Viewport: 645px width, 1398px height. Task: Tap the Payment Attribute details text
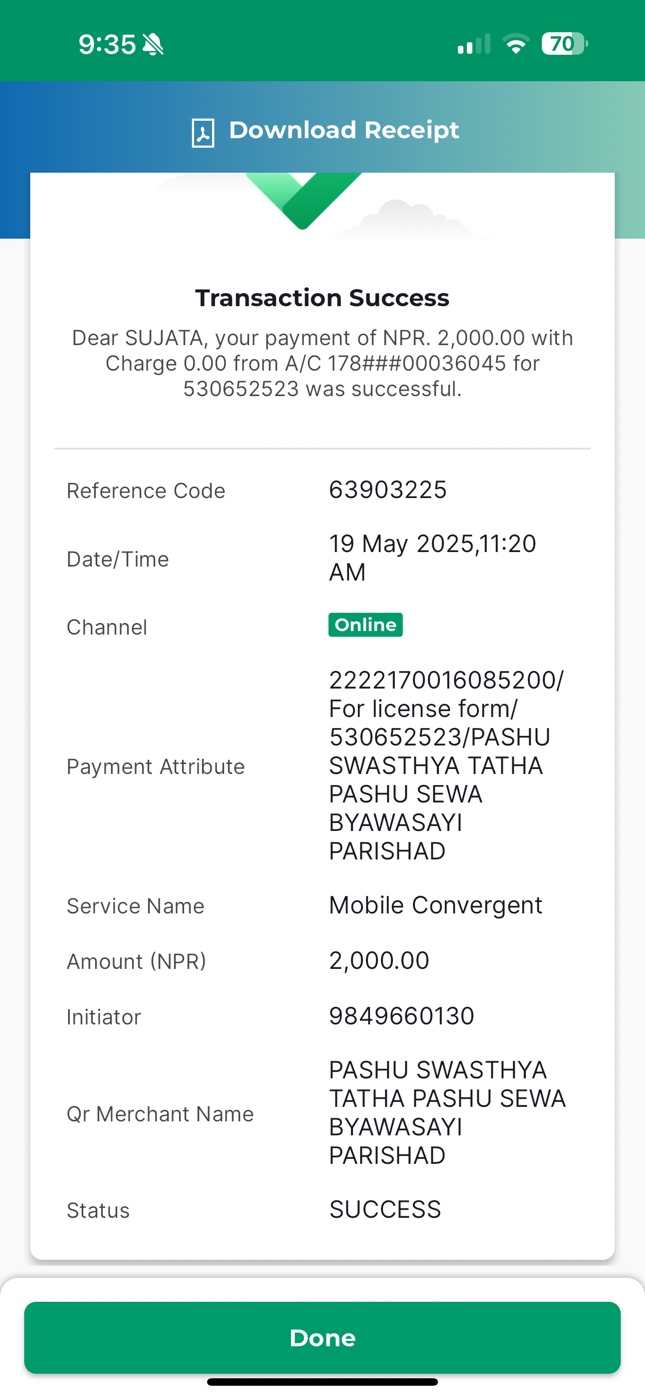pyautogui.click(x=447, y=766)
